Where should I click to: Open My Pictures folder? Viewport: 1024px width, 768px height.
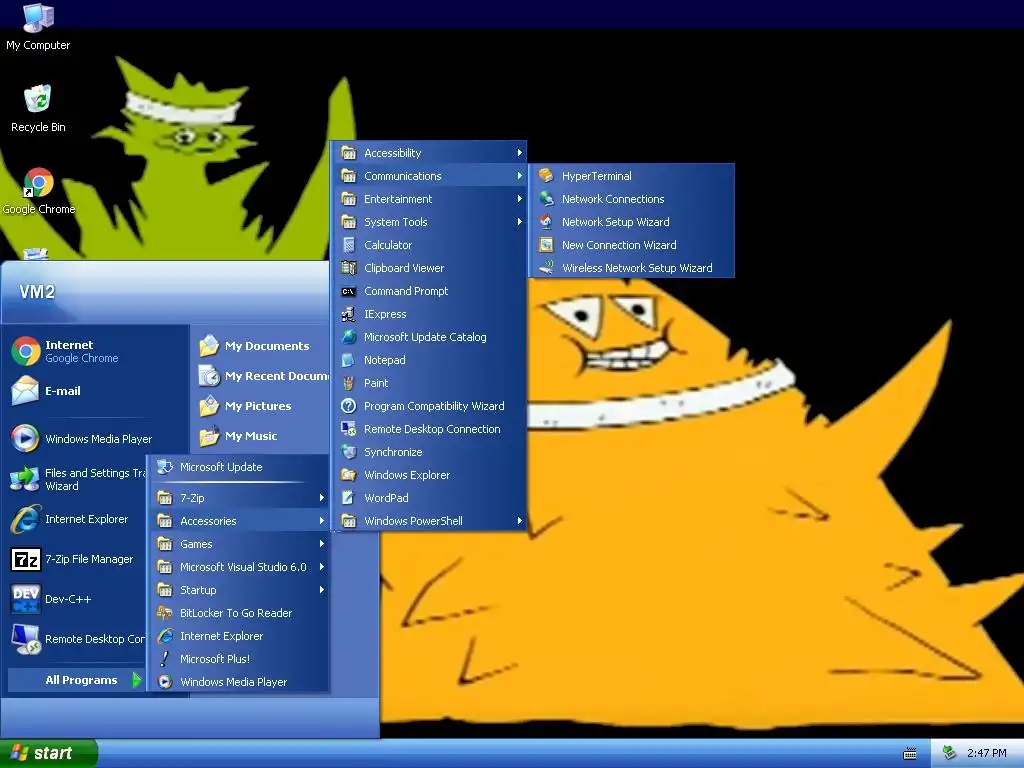tap(261, 406)
